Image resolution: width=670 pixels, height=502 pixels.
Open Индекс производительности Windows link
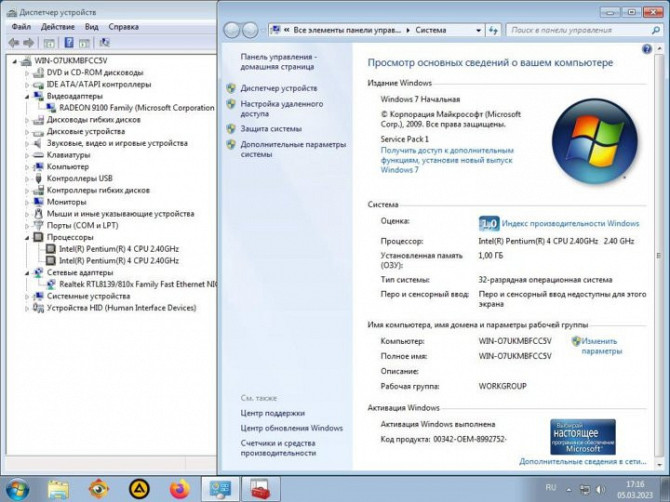pos(570,223)
